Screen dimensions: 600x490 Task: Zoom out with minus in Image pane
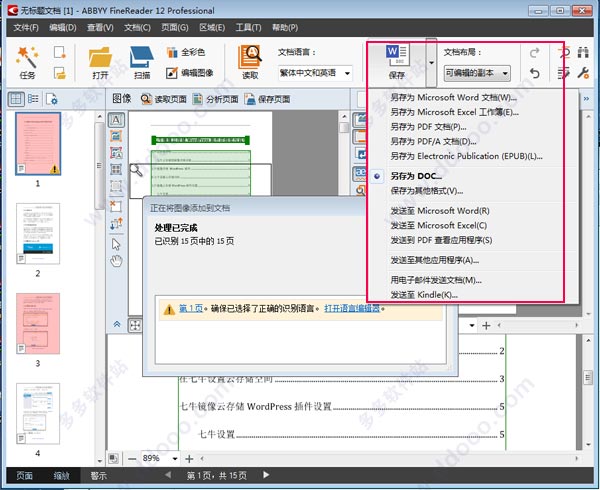coord(132,459)
